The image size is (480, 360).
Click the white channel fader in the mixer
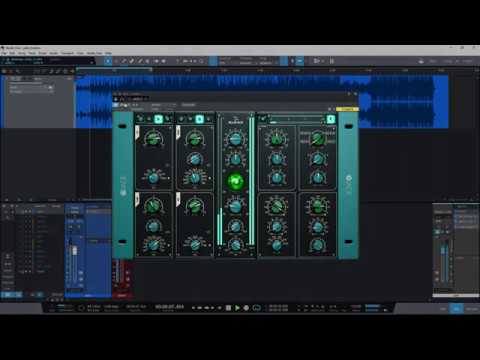(75, 251)
